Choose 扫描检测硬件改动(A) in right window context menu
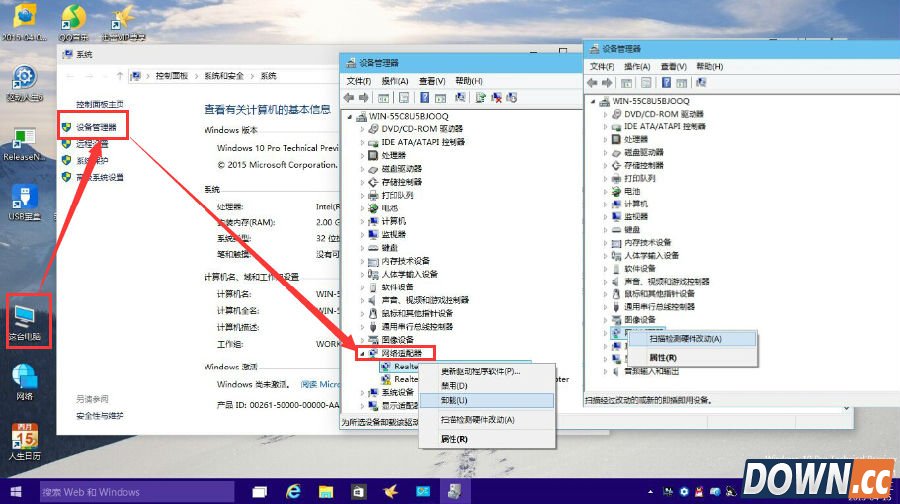 point(692,339)
